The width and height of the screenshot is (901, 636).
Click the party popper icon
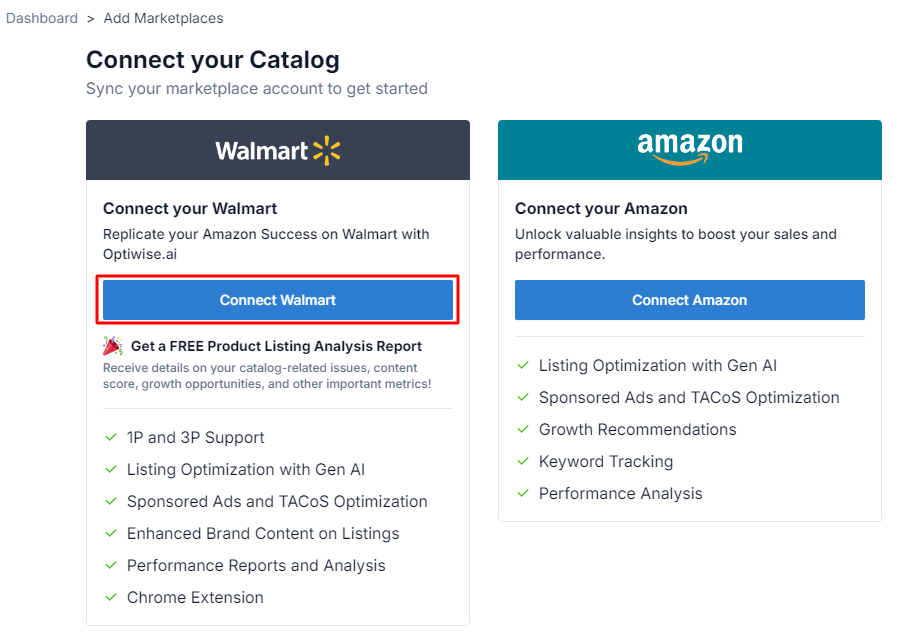coord(113,346)
